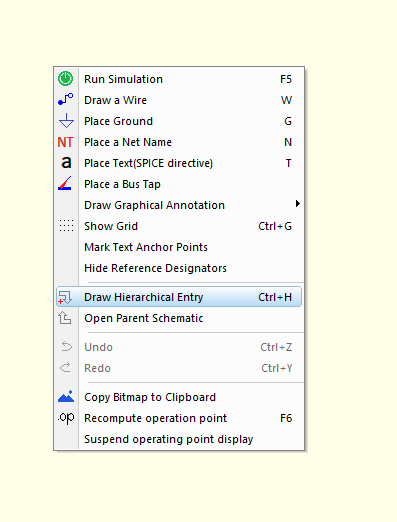Click the red NT net name icon

coord(65,142)
